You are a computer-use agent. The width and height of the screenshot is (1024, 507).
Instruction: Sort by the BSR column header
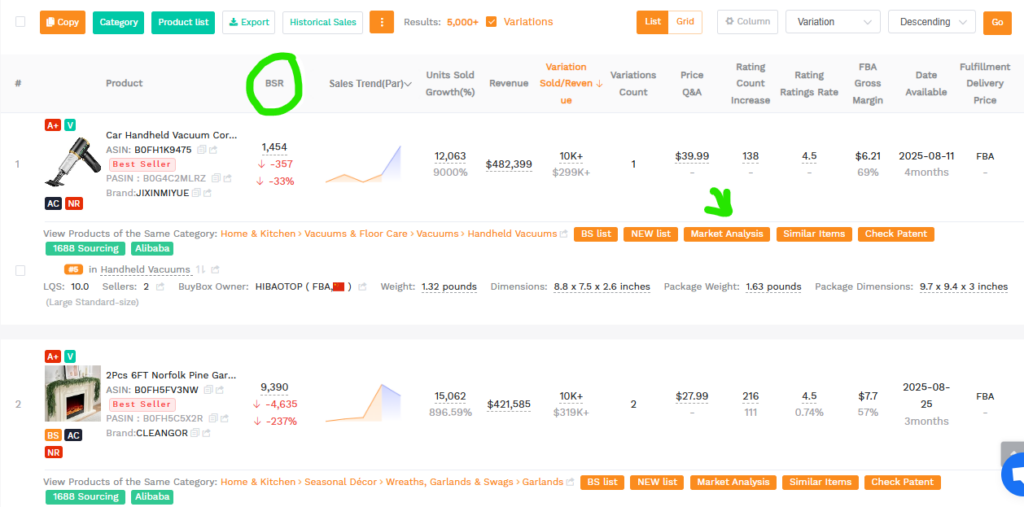click(274, 84)
